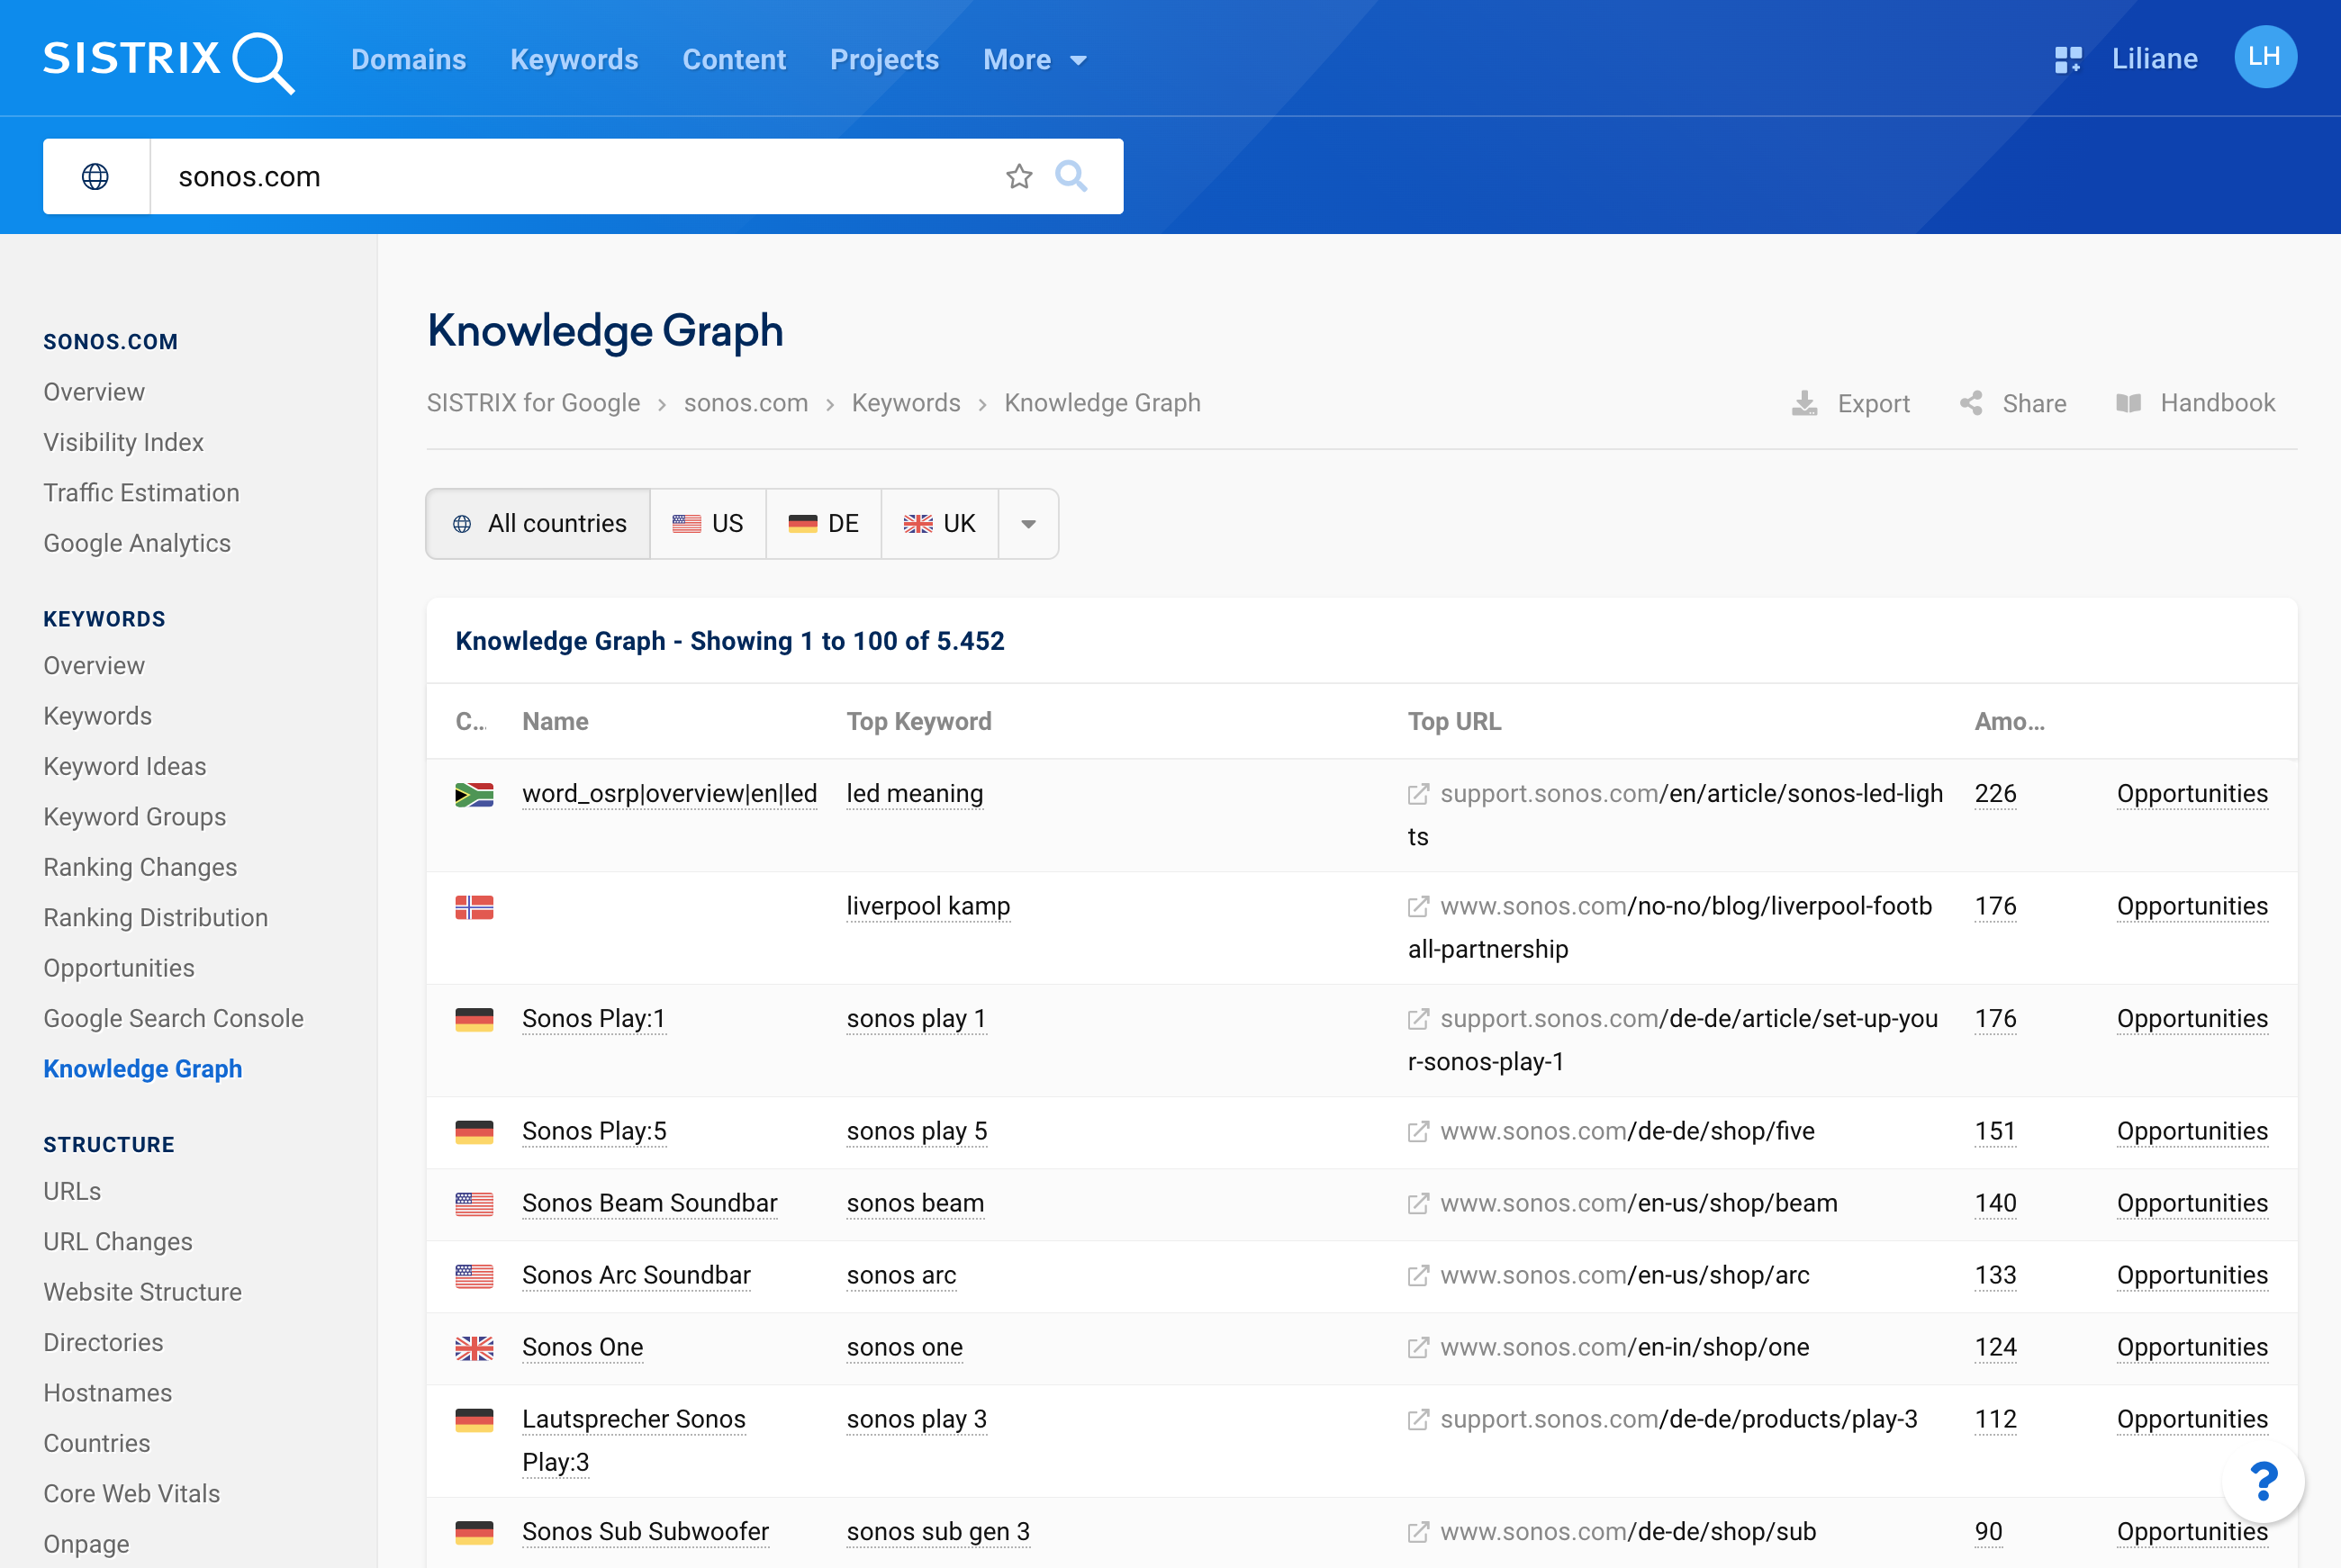This screenshot has height=1568, width=2341.
Task: Click SISTRIX for Google breadcrumb
Action: pos(533,403)
